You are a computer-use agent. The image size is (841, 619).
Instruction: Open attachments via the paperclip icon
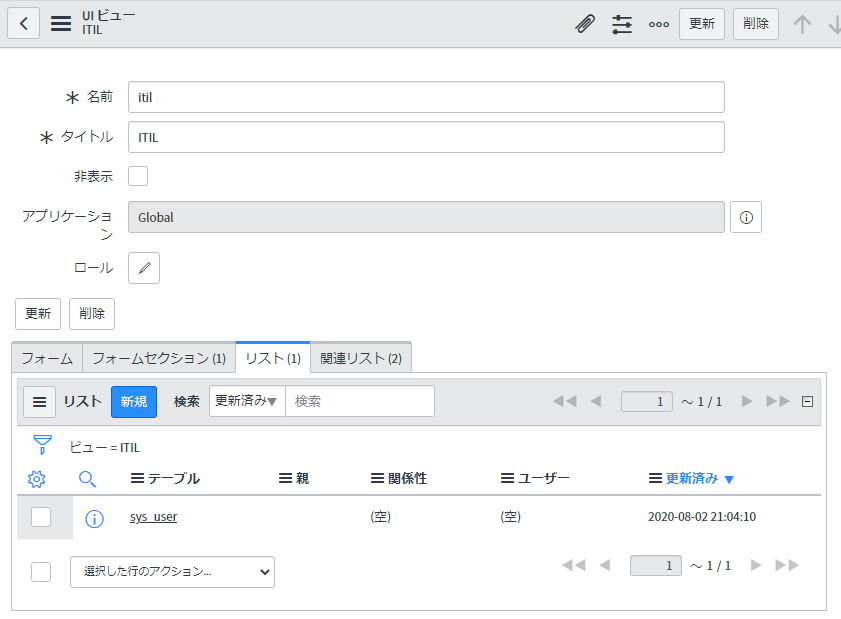coord(585,24)
